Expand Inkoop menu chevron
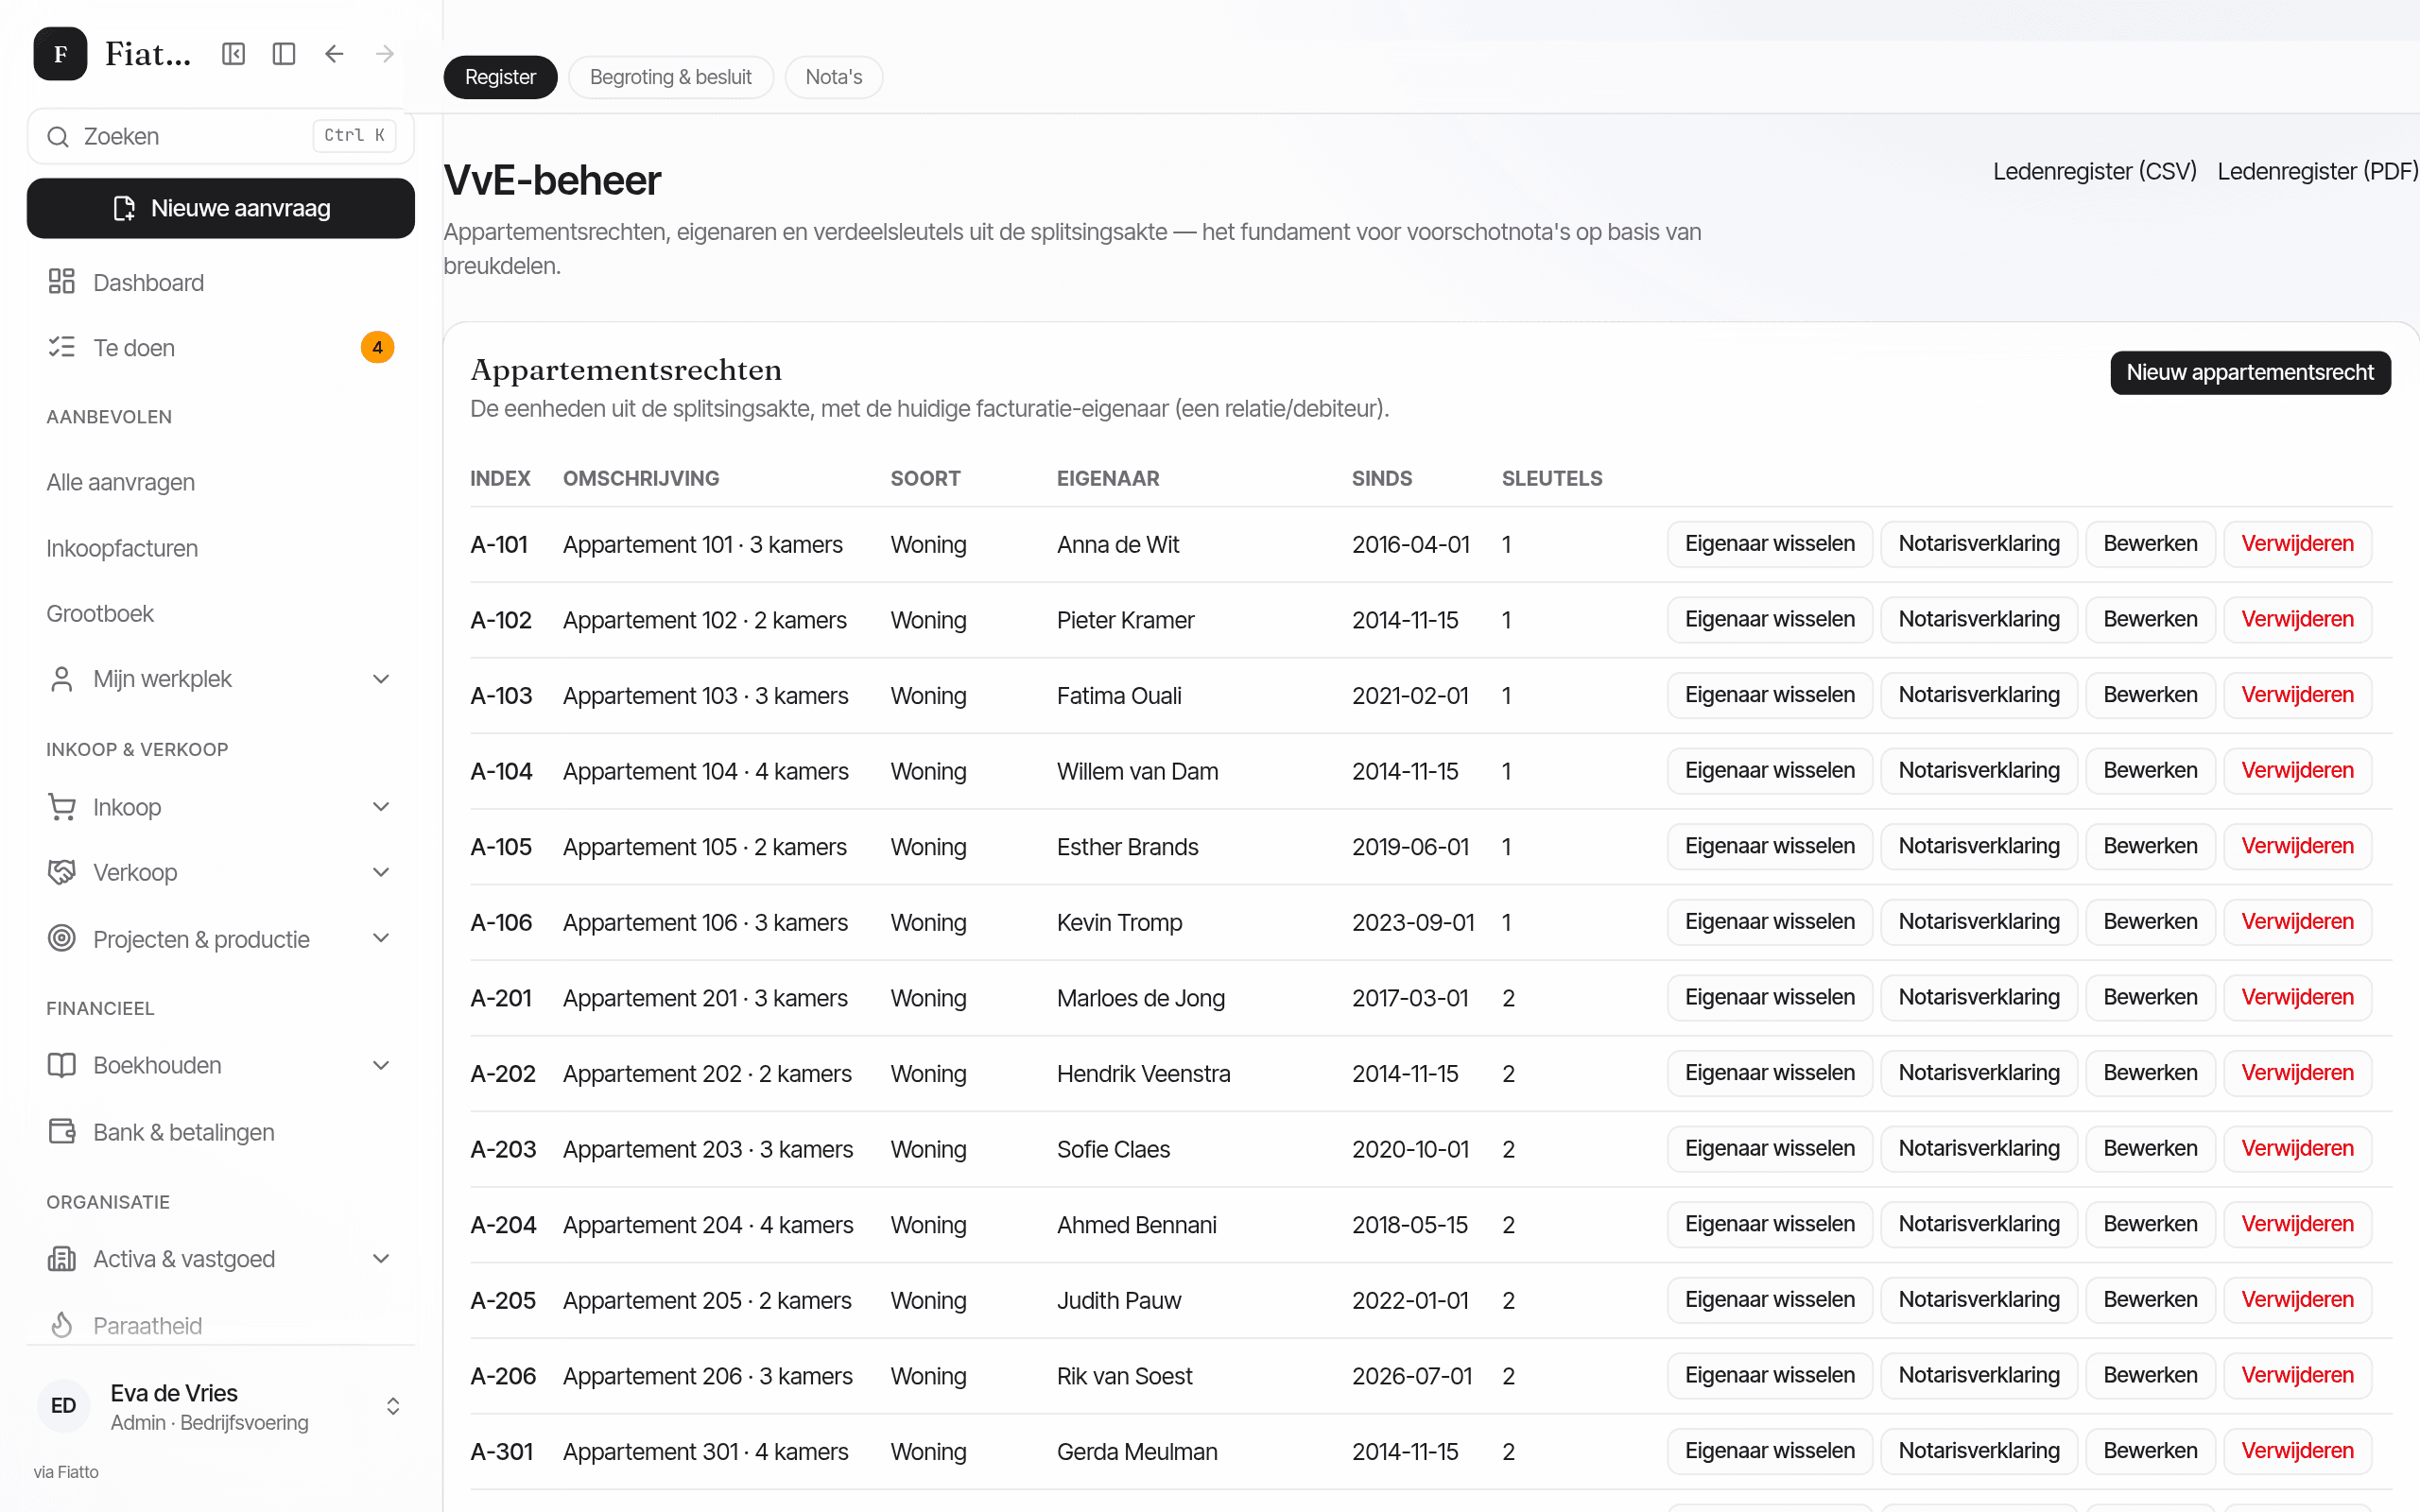The width and height of the screenshot is (2420, 1512). point(381,807)
